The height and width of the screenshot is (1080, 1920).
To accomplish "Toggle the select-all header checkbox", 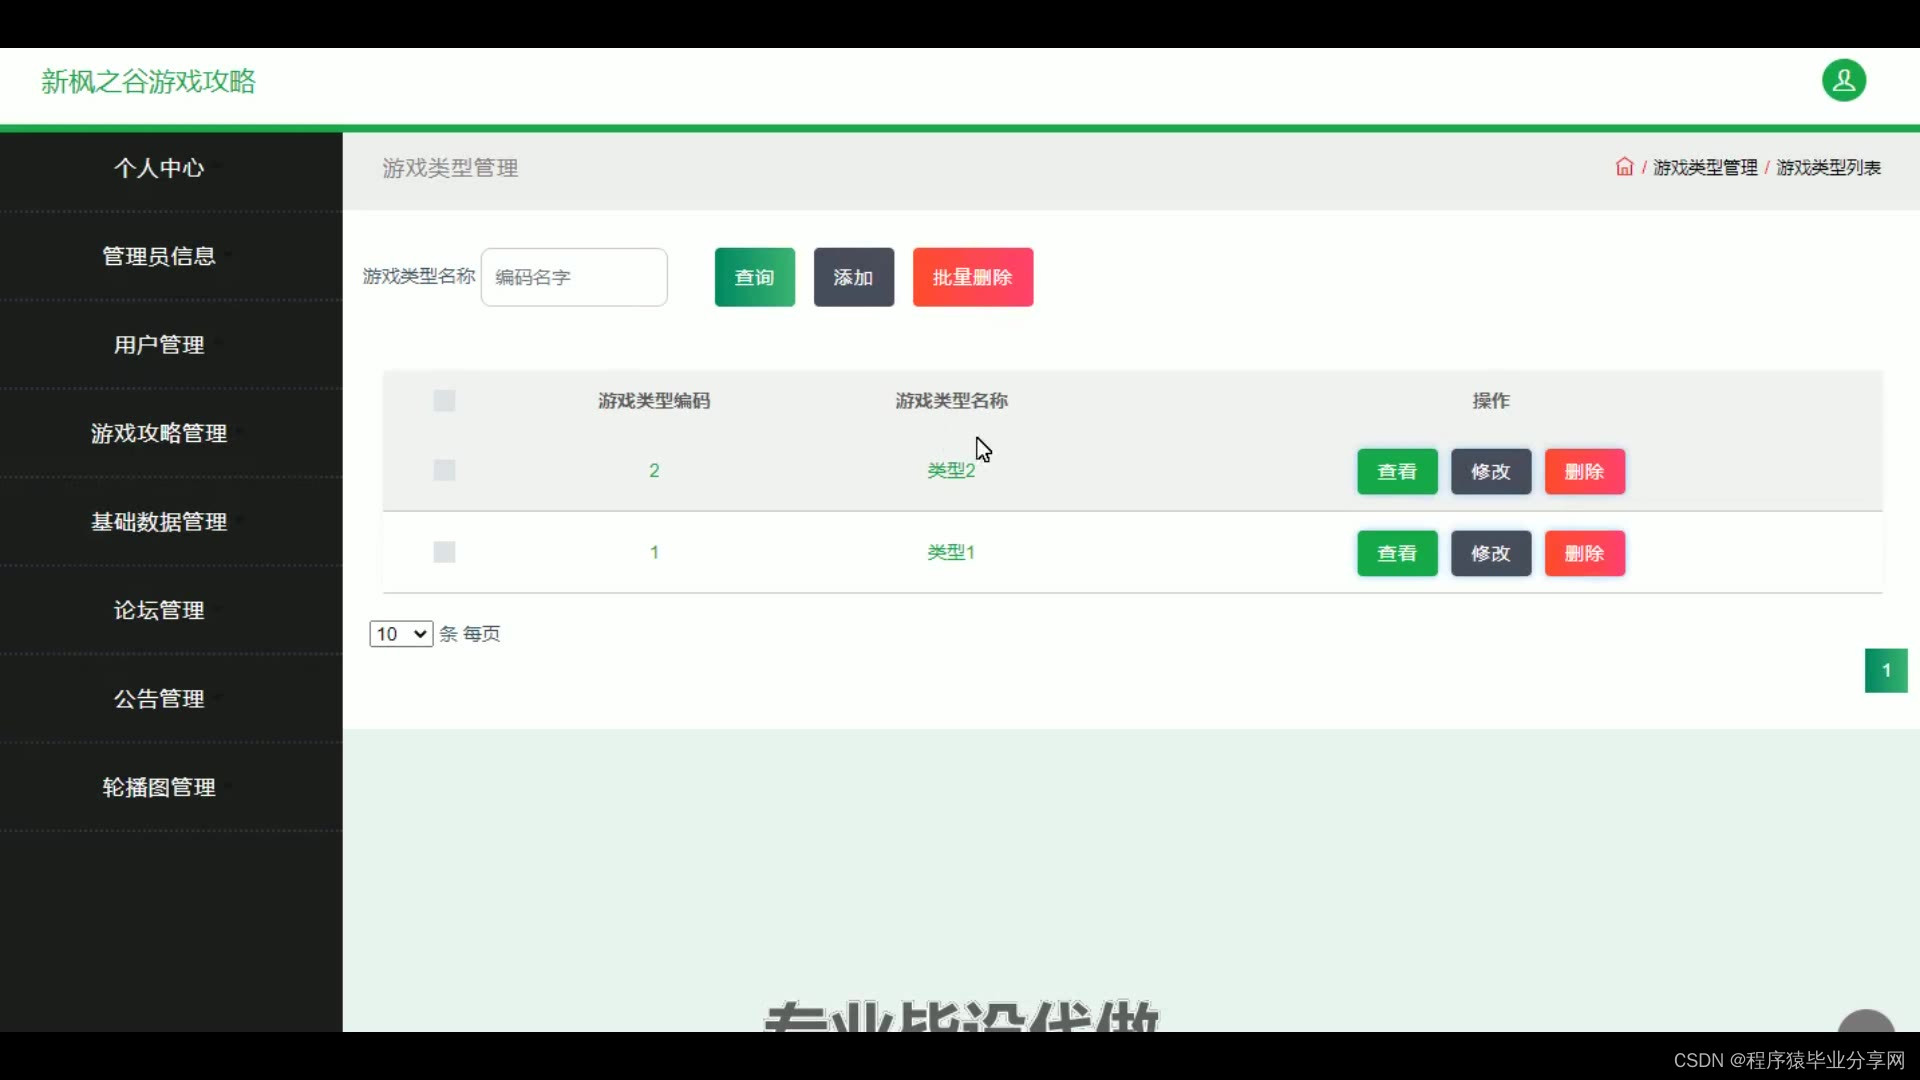I will click(444, 401).
